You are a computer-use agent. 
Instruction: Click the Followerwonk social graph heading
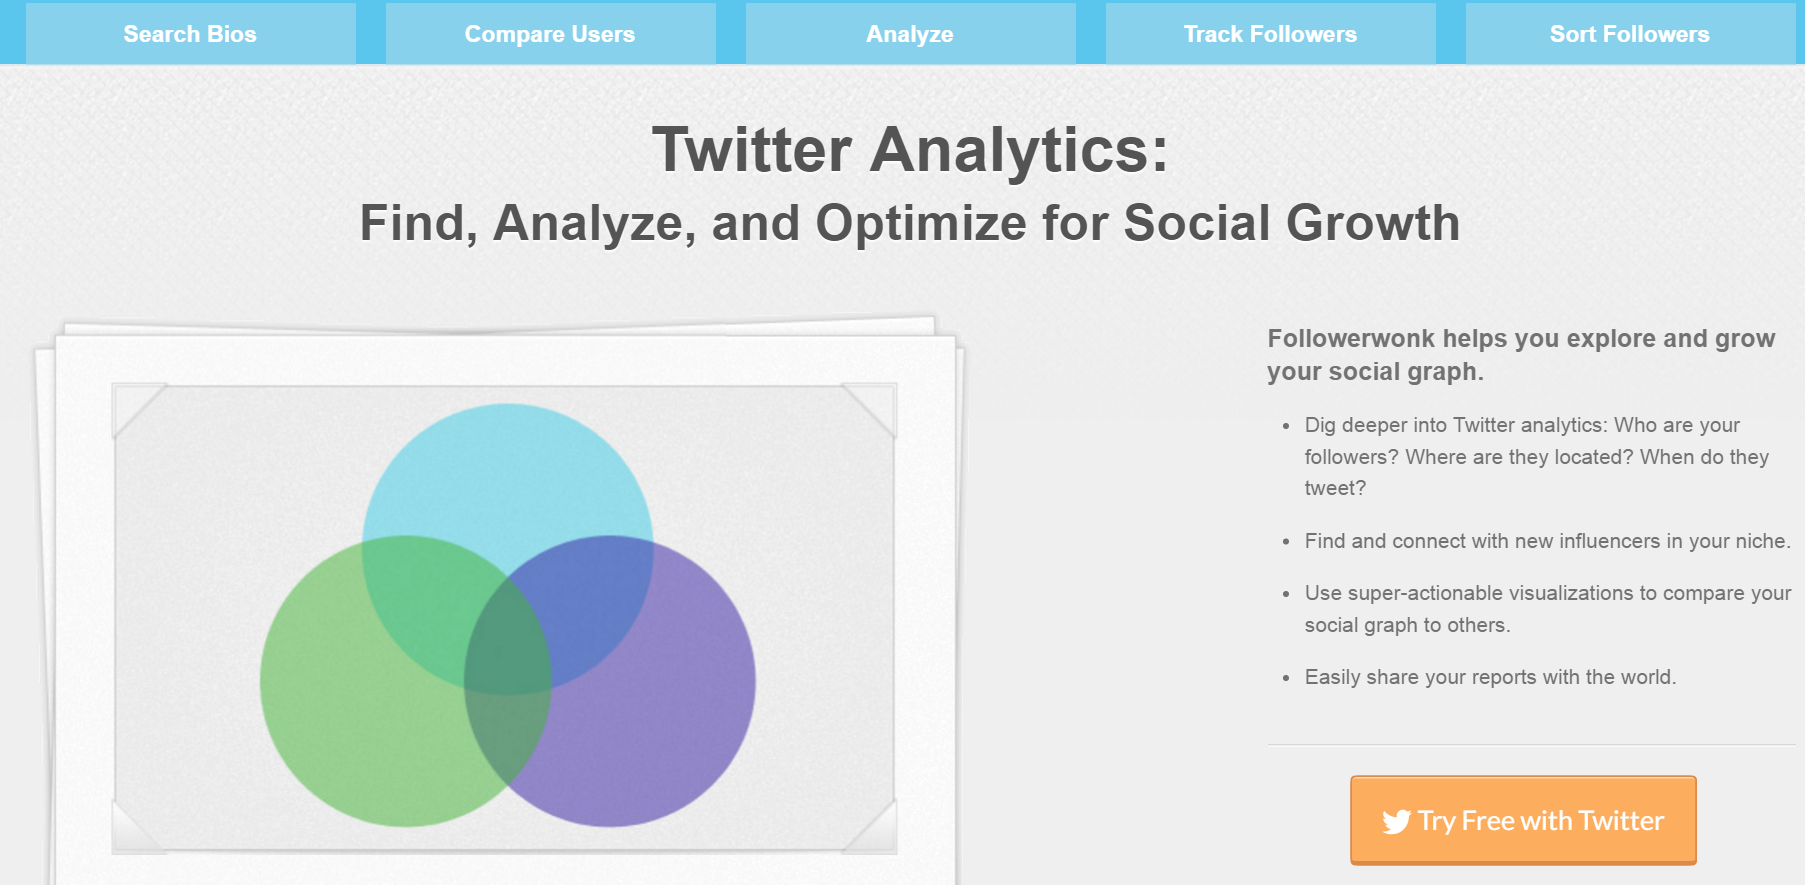click(x=1520, y=355)
